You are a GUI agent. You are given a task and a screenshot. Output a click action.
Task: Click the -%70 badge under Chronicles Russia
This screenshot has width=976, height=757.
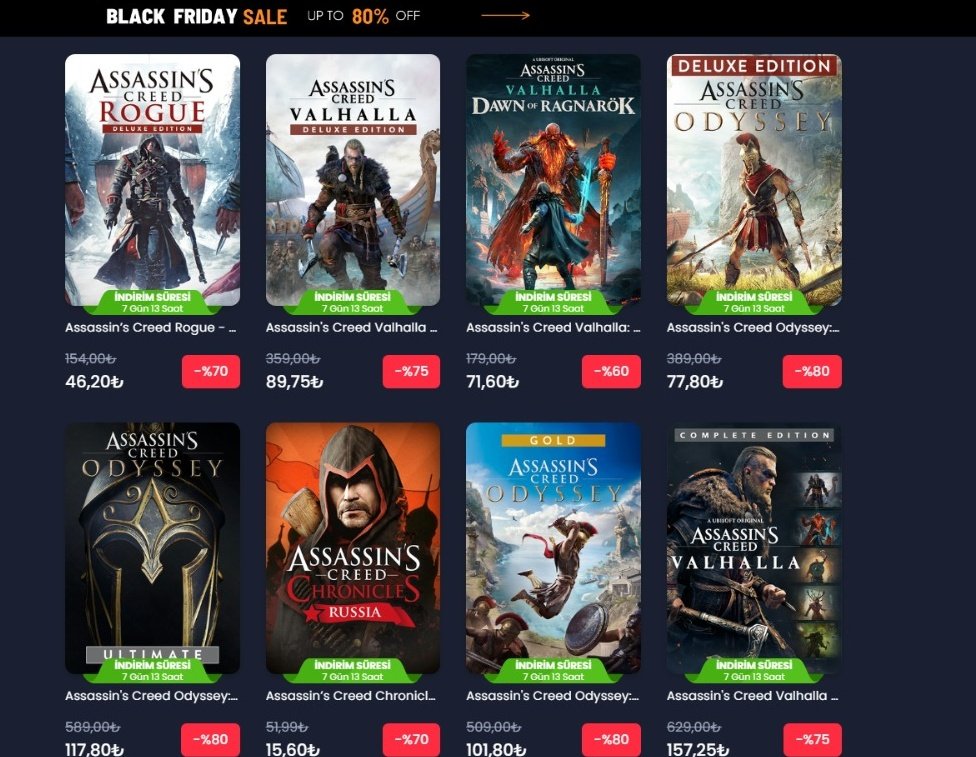click(411, 740)
